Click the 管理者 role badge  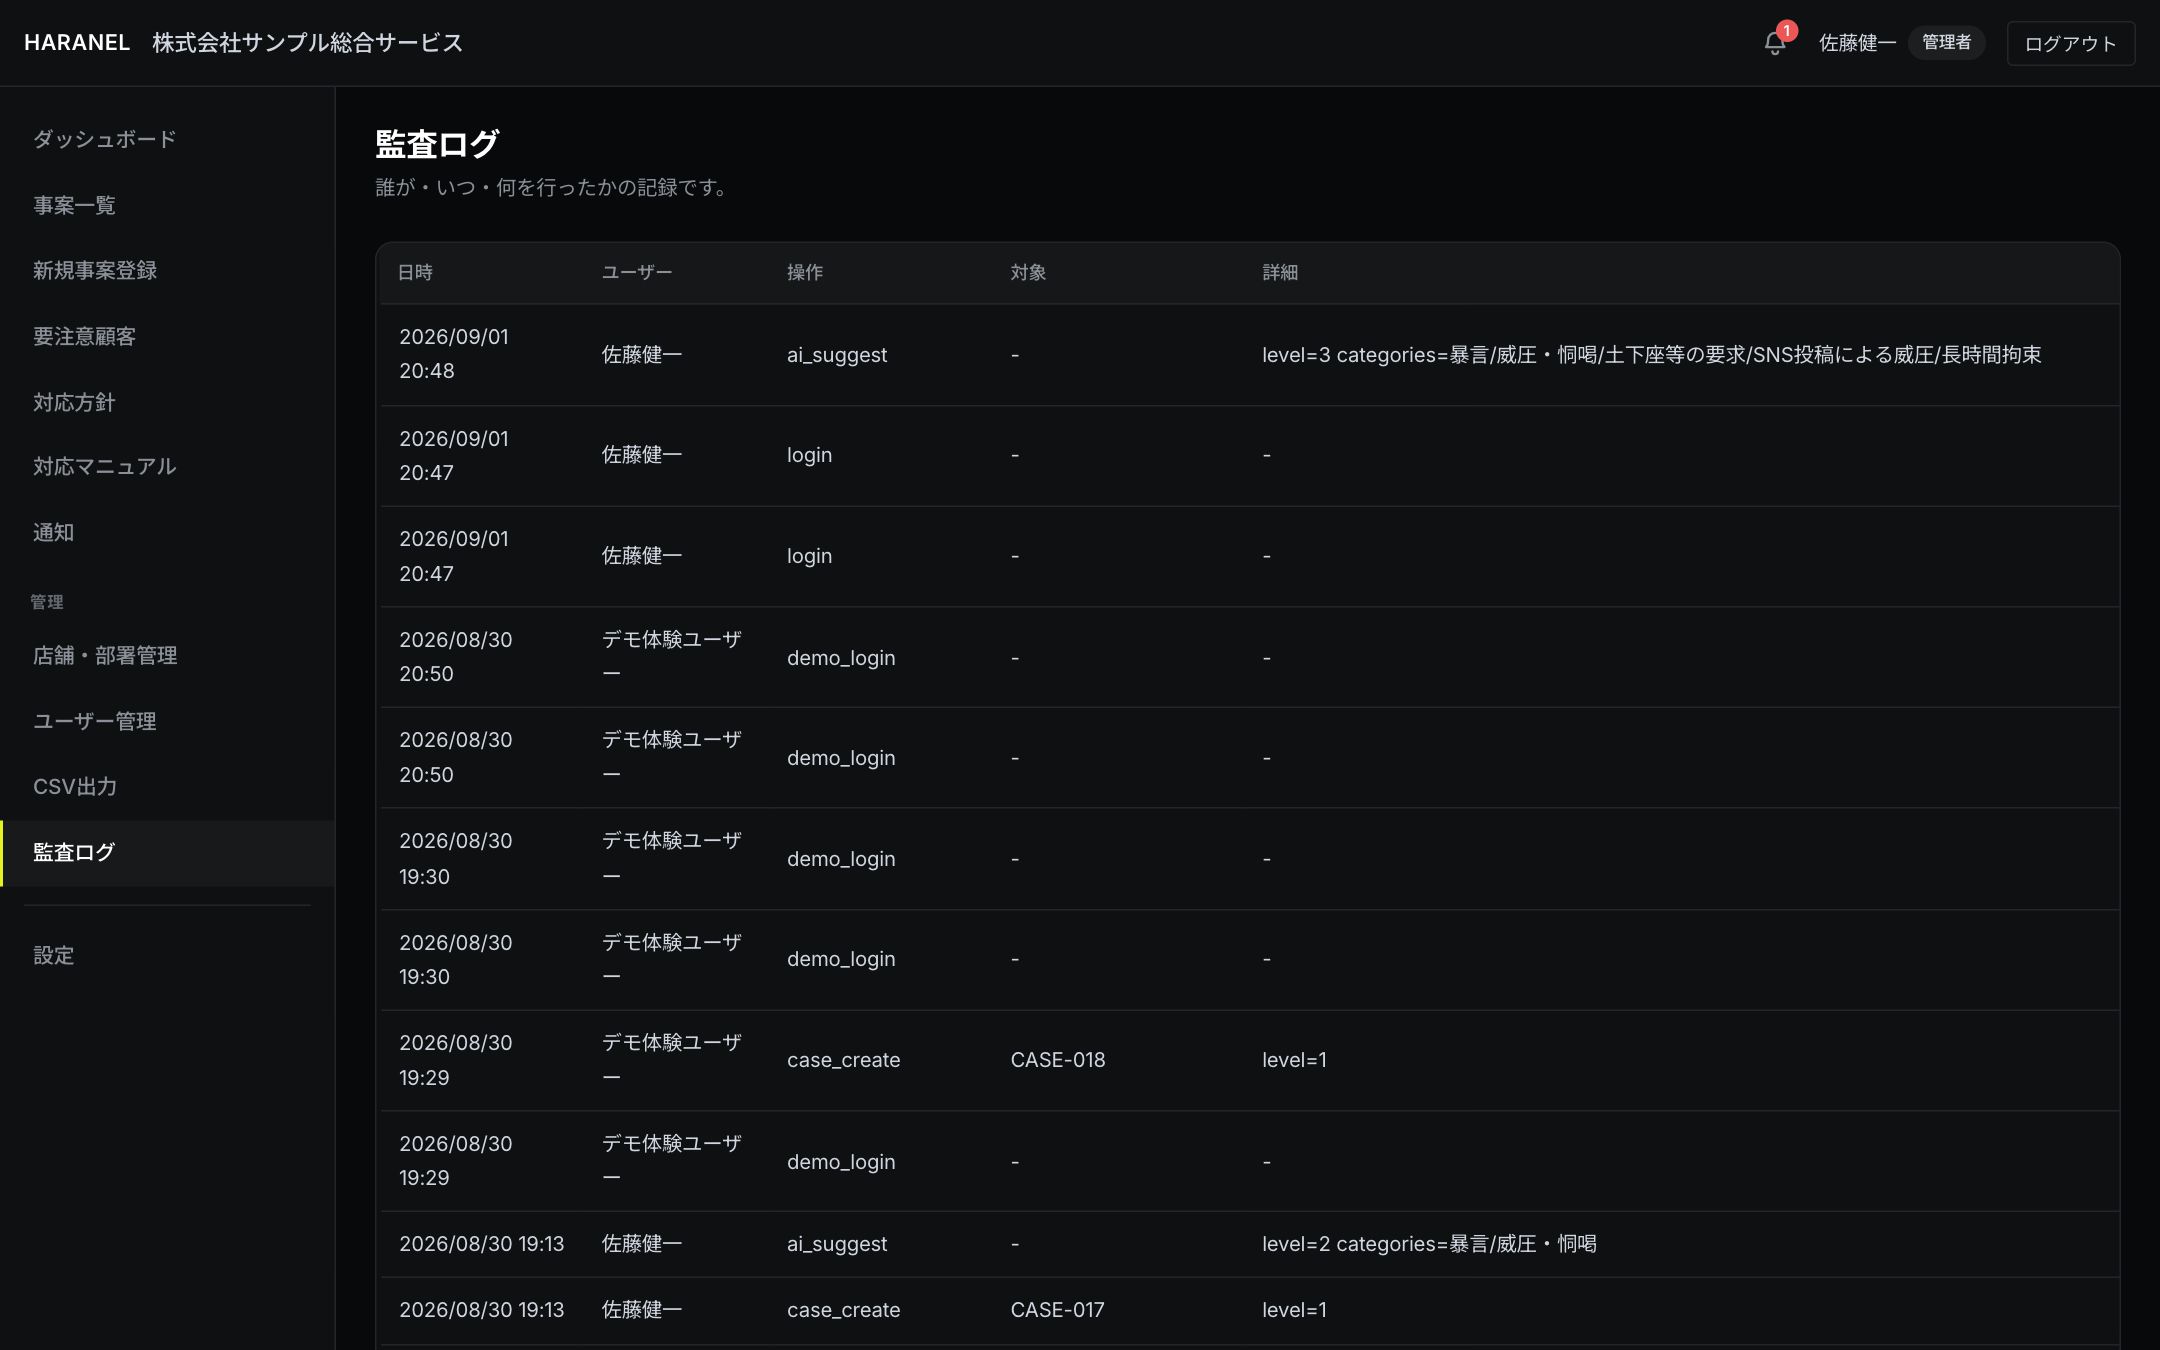click(1946, 42)
